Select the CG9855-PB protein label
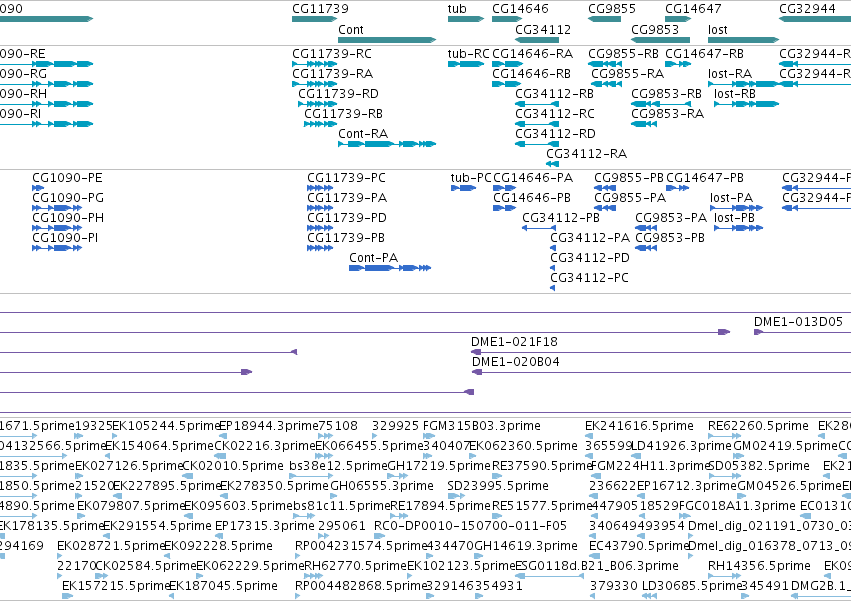Viewport: 851px width, 601px height. [x=629, y=178]
